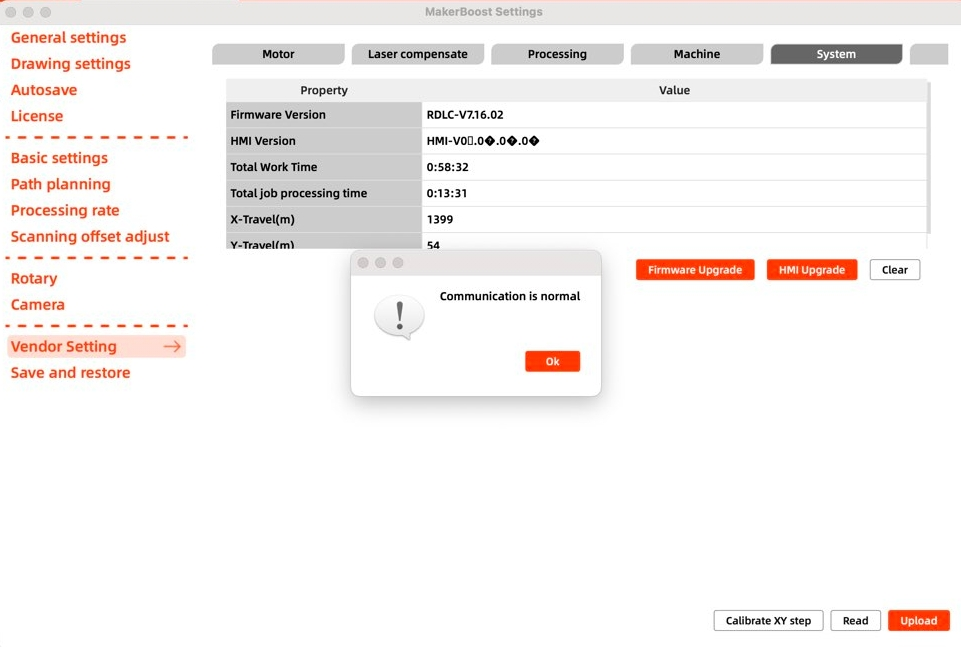
Task: Select the System tab
Action: (x=835, y=54)
